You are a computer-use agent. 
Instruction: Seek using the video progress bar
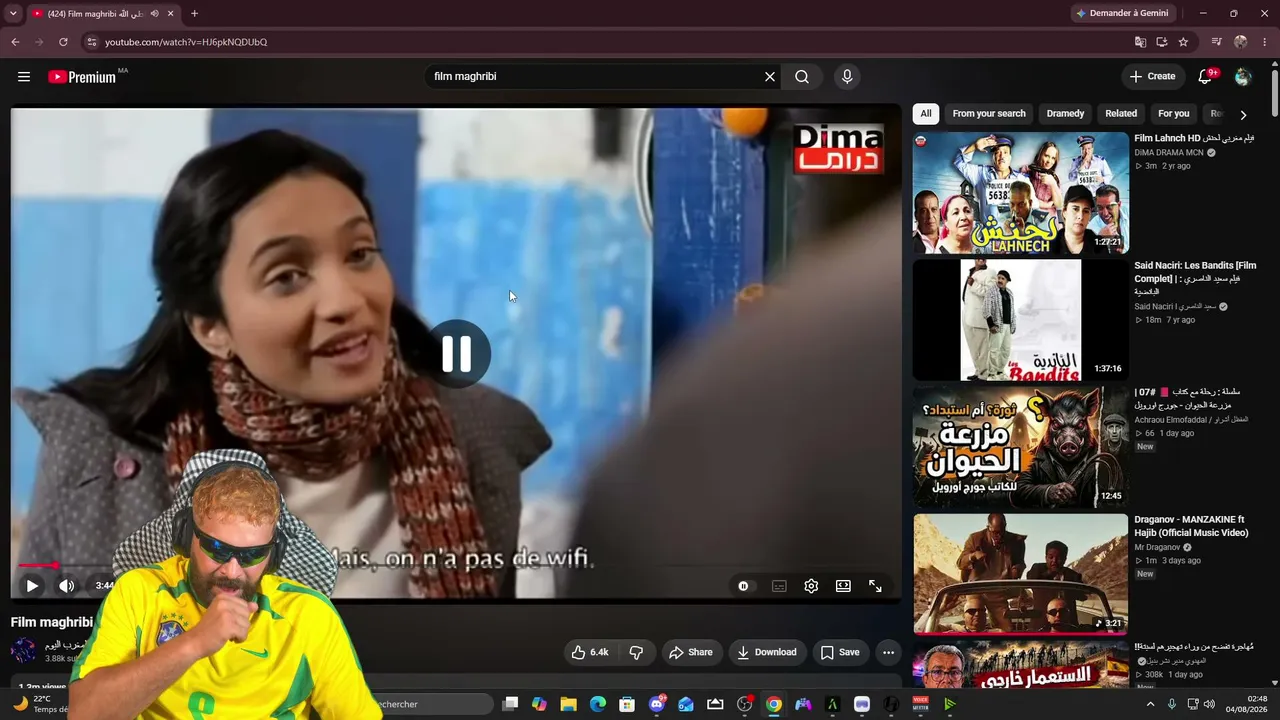click(x=456, y=566)
